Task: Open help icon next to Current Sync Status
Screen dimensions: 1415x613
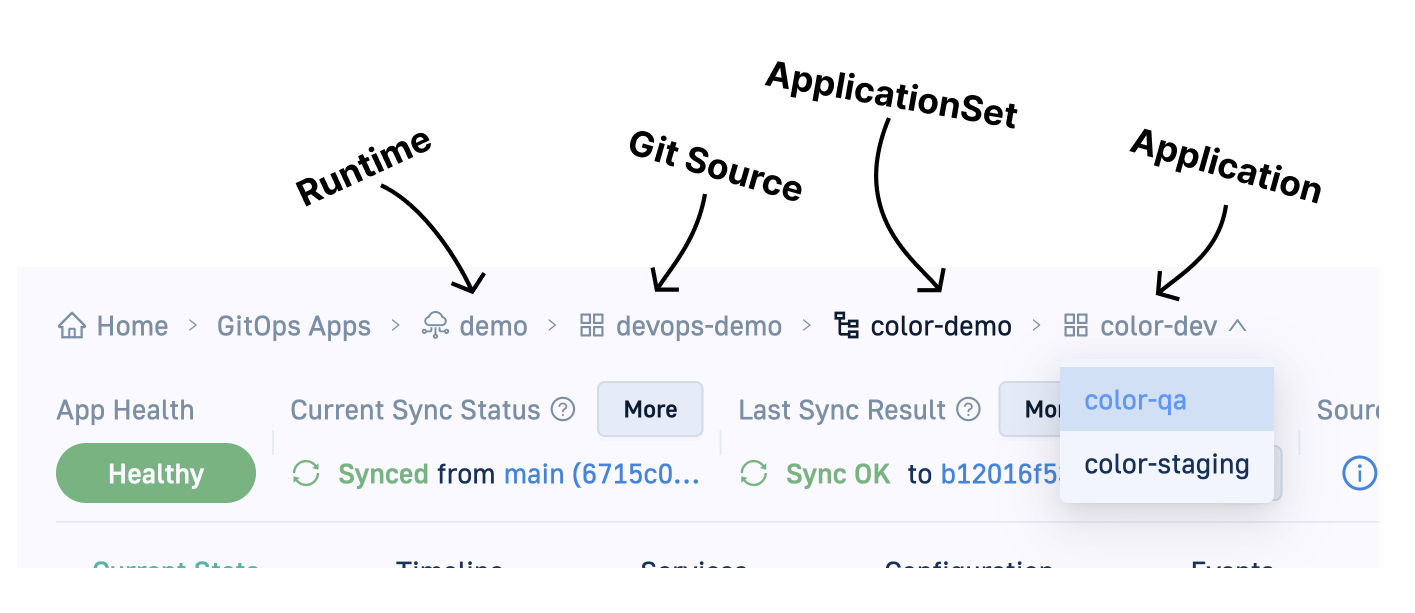Action: point(564,410)
